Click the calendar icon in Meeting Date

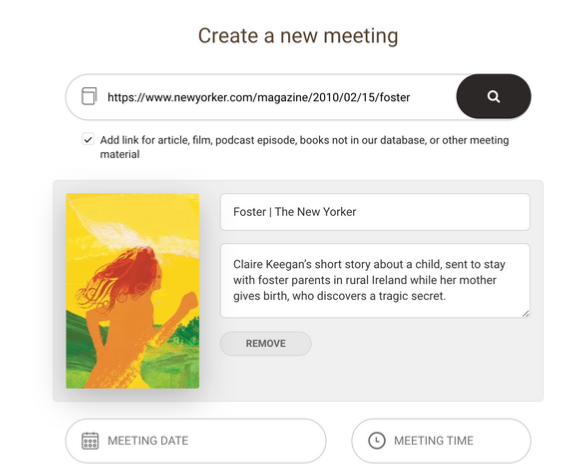(90, 440)
